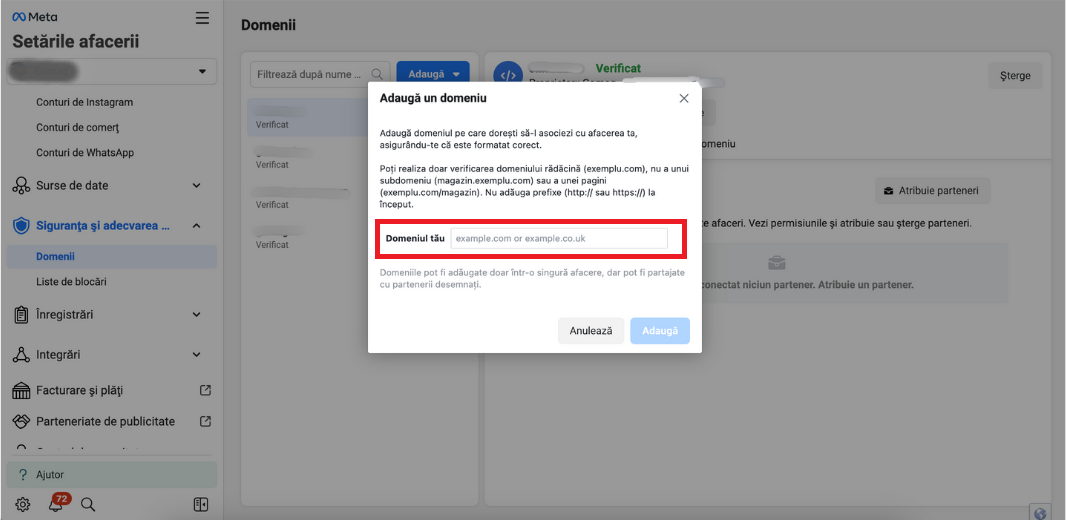Close the Adaugă un domeniu dialog
Viewport: 1066px width, 520px height.
(x=684, y=98)
